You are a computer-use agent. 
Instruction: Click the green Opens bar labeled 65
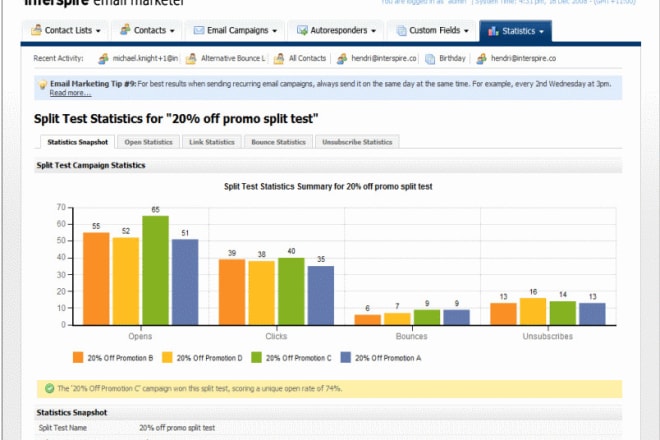(155, 270)
